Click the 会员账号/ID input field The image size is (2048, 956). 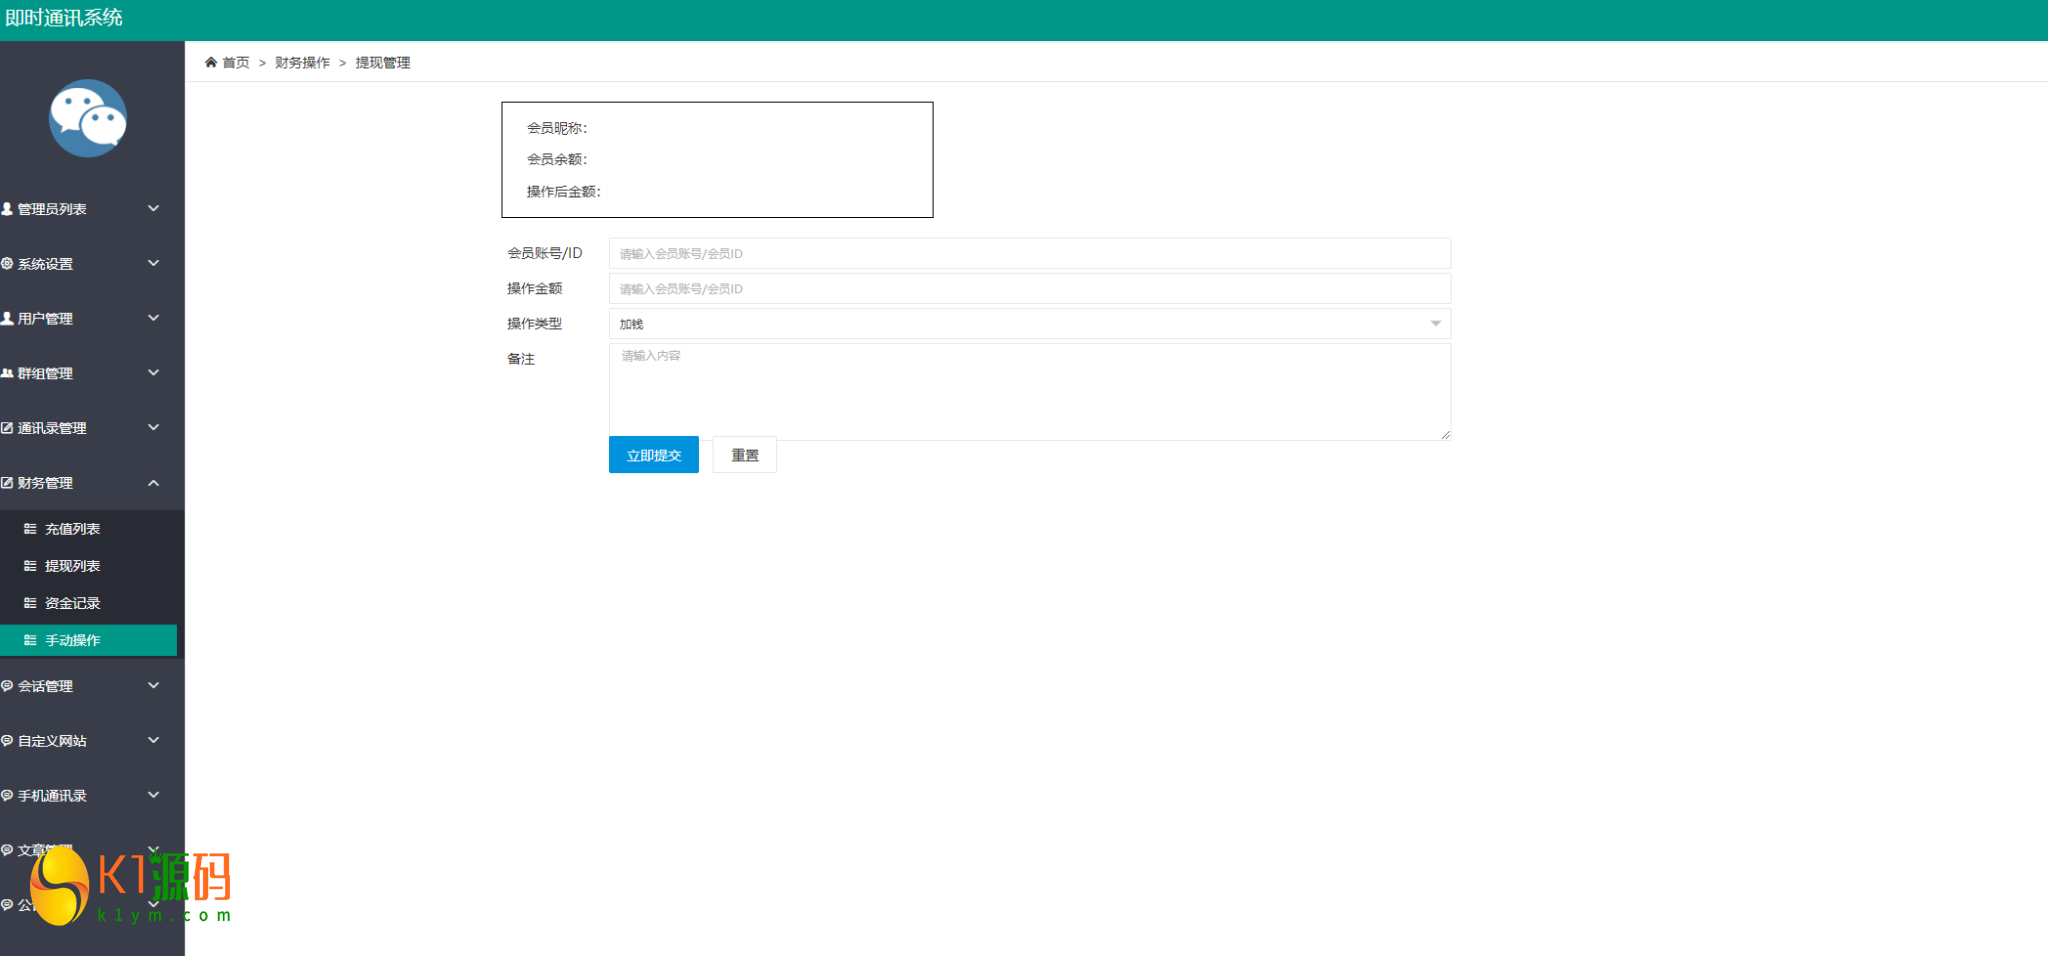(1030, 253)
